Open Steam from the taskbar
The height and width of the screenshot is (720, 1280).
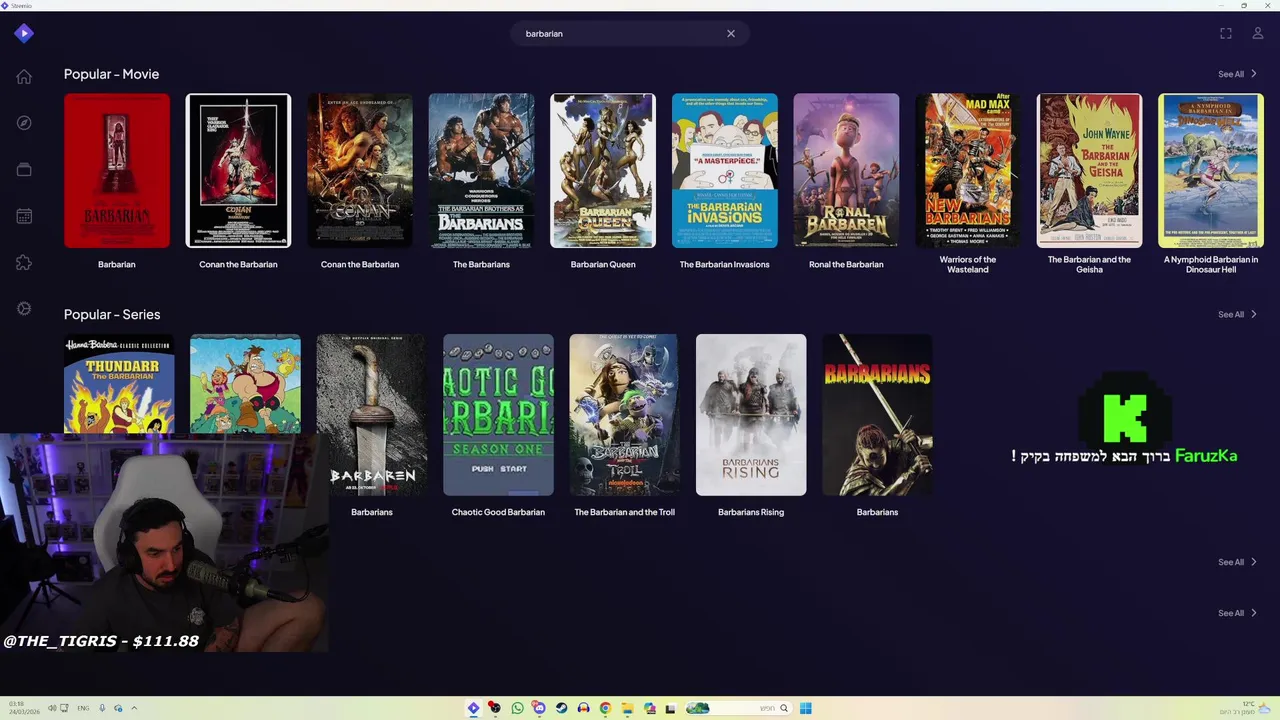pyautogui.click(x=561, y=708)
